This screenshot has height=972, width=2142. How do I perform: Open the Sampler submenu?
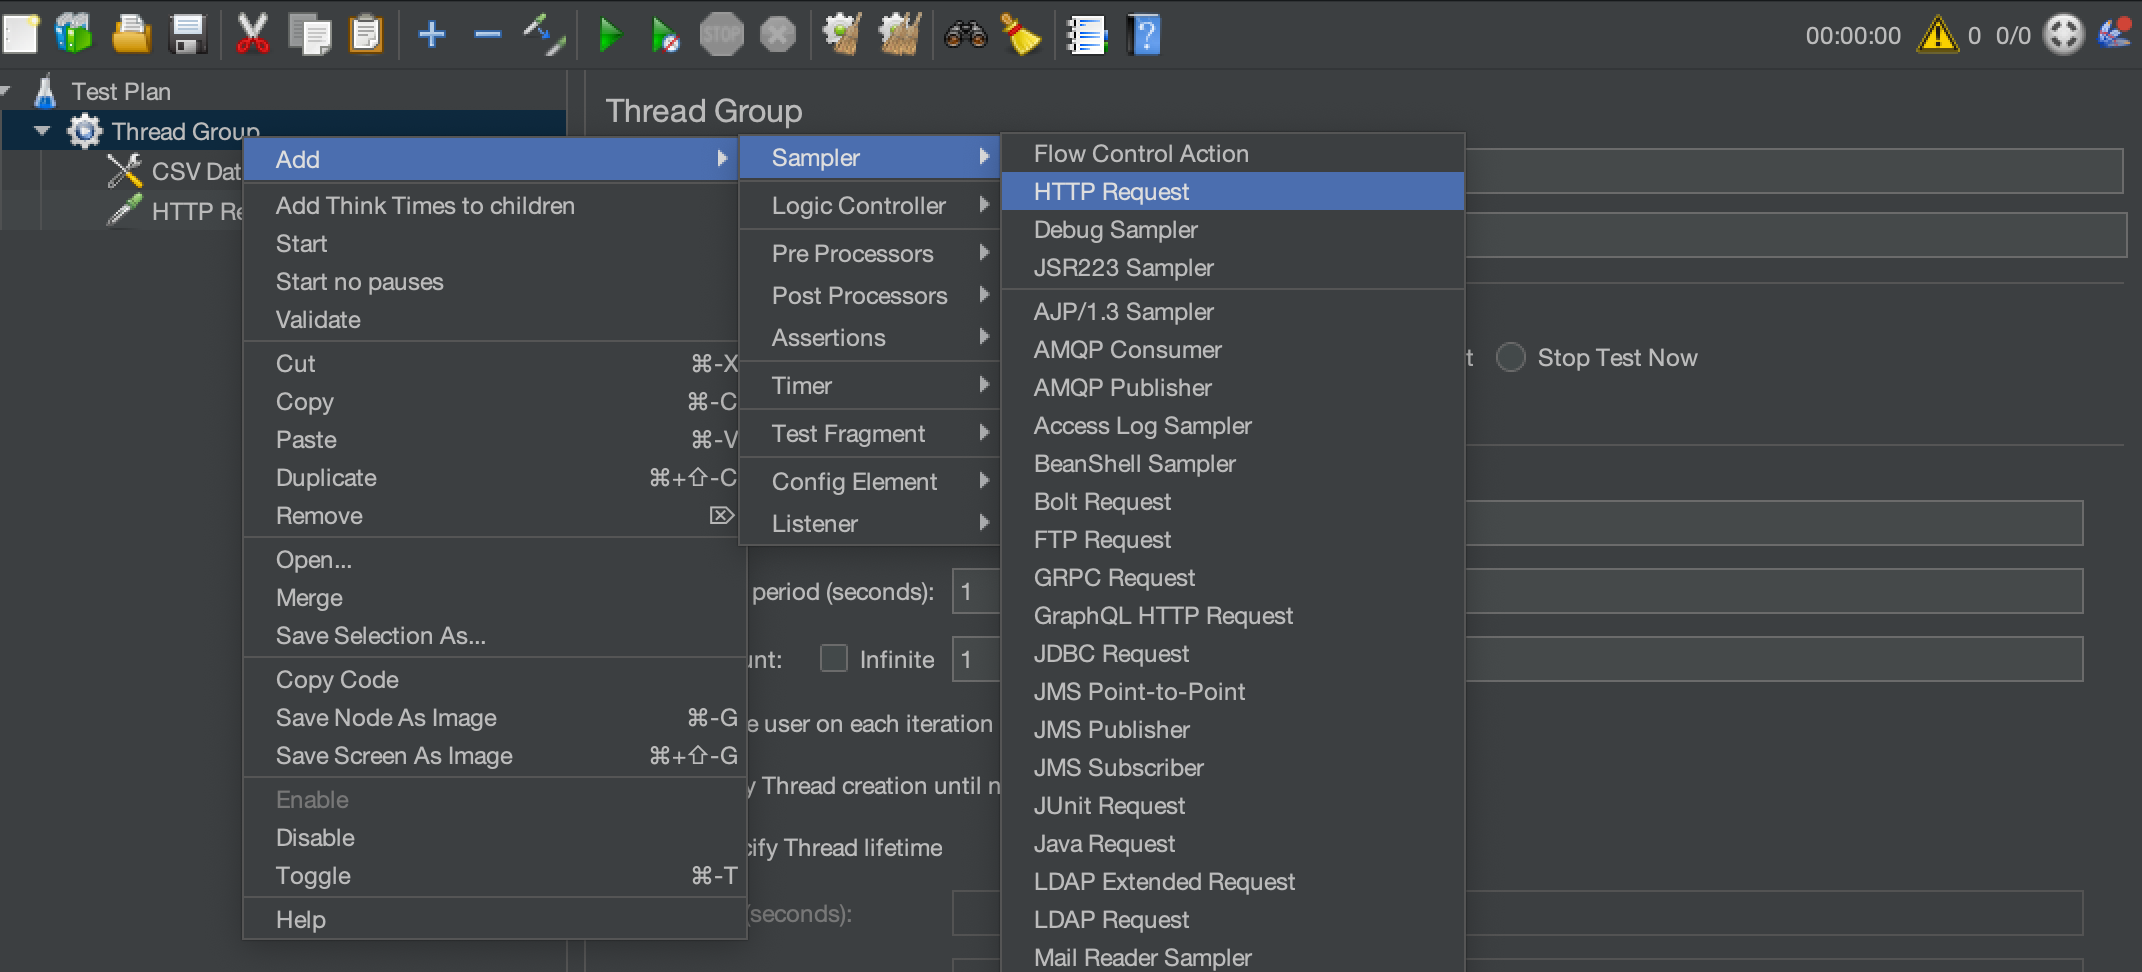[870, 157]
